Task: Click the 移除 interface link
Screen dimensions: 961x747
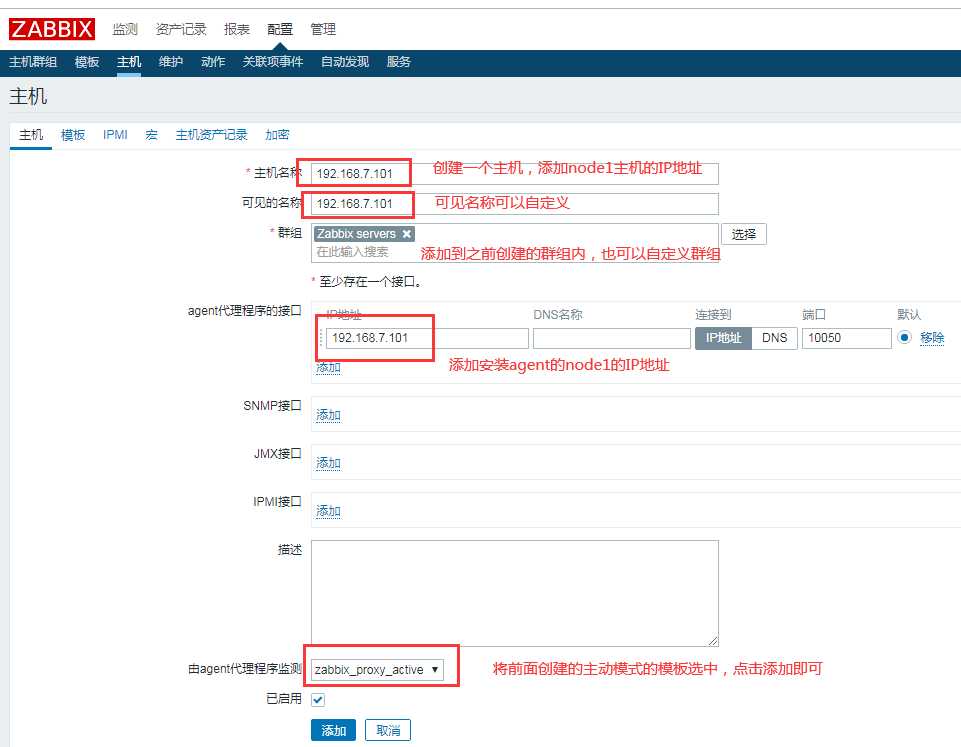Action: click(x=932, y=338)
